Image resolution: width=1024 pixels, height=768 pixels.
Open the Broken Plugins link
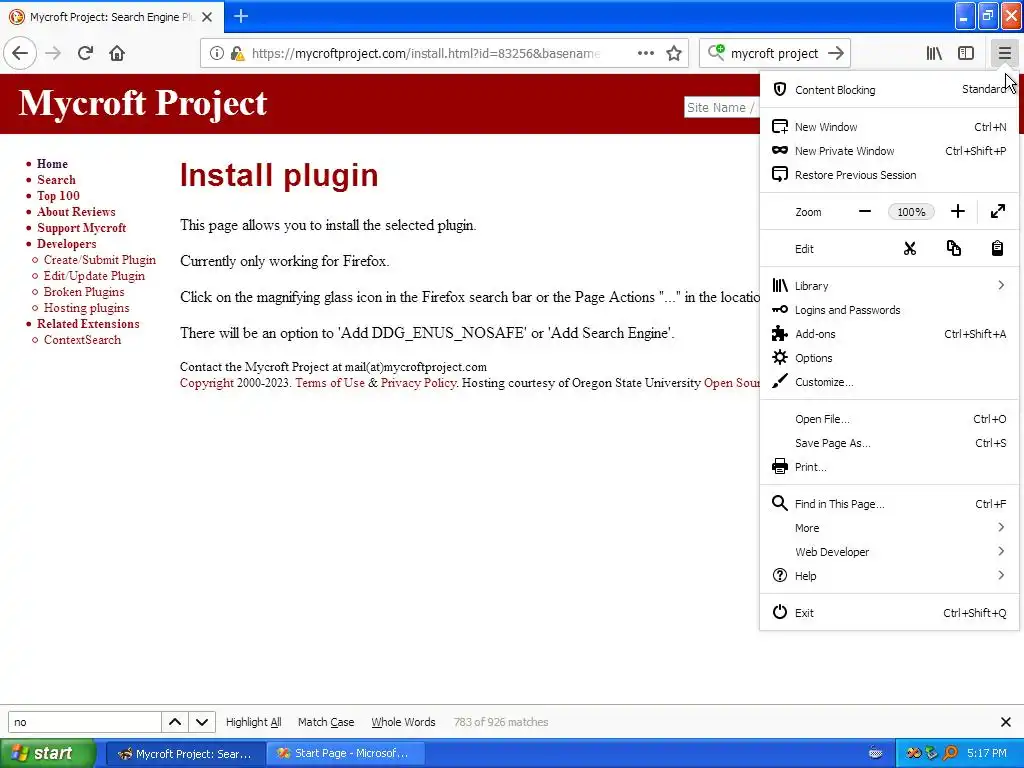(84, 292)
